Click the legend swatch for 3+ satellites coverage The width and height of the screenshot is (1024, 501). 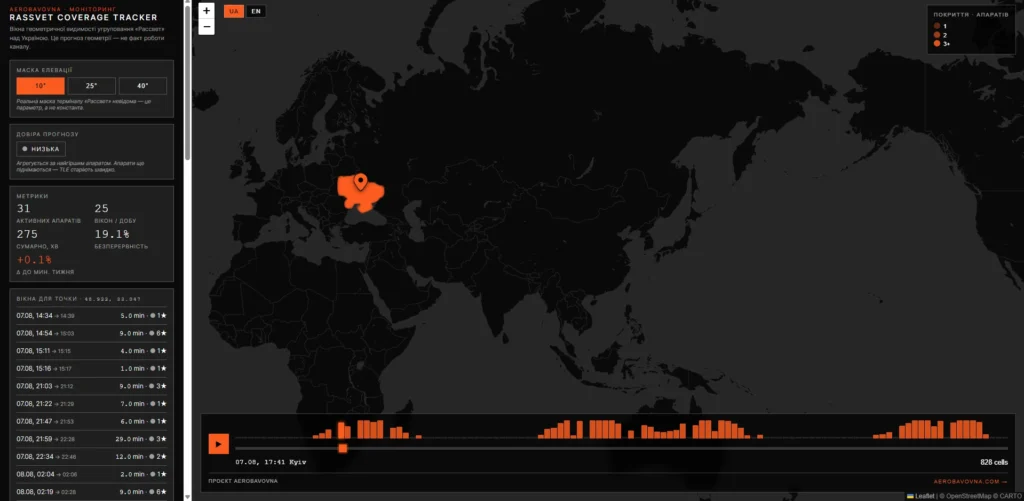pos(936,43)
